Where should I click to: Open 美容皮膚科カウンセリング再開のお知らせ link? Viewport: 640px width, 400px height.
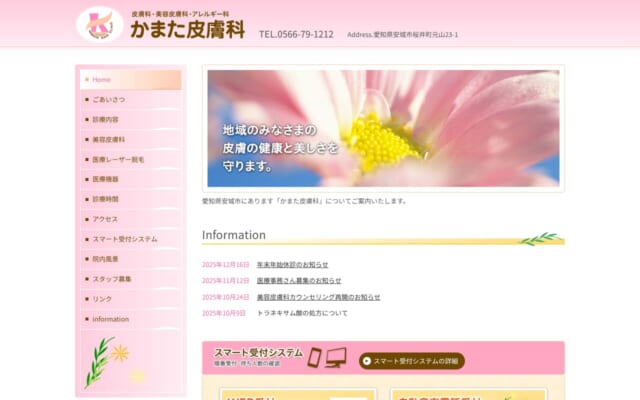[318, 297]
